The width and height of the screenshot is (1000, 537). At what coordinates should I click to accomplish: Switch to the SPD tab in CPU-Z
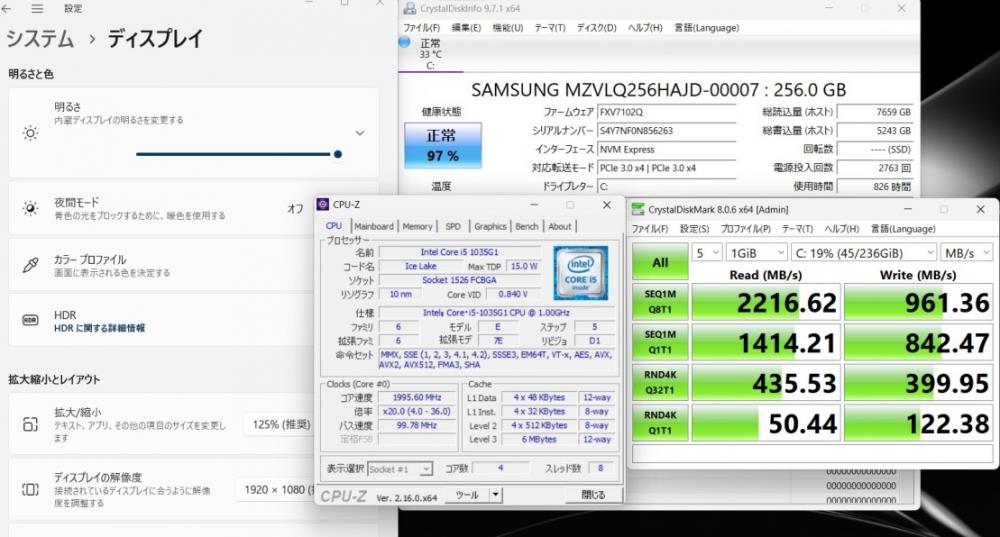(453, 226)
